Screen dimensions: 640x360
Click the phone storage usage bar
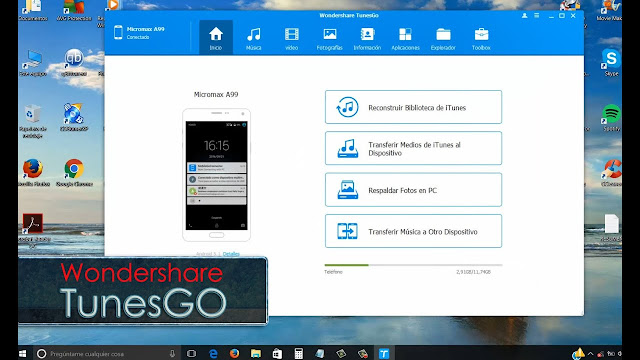(413, 265)
